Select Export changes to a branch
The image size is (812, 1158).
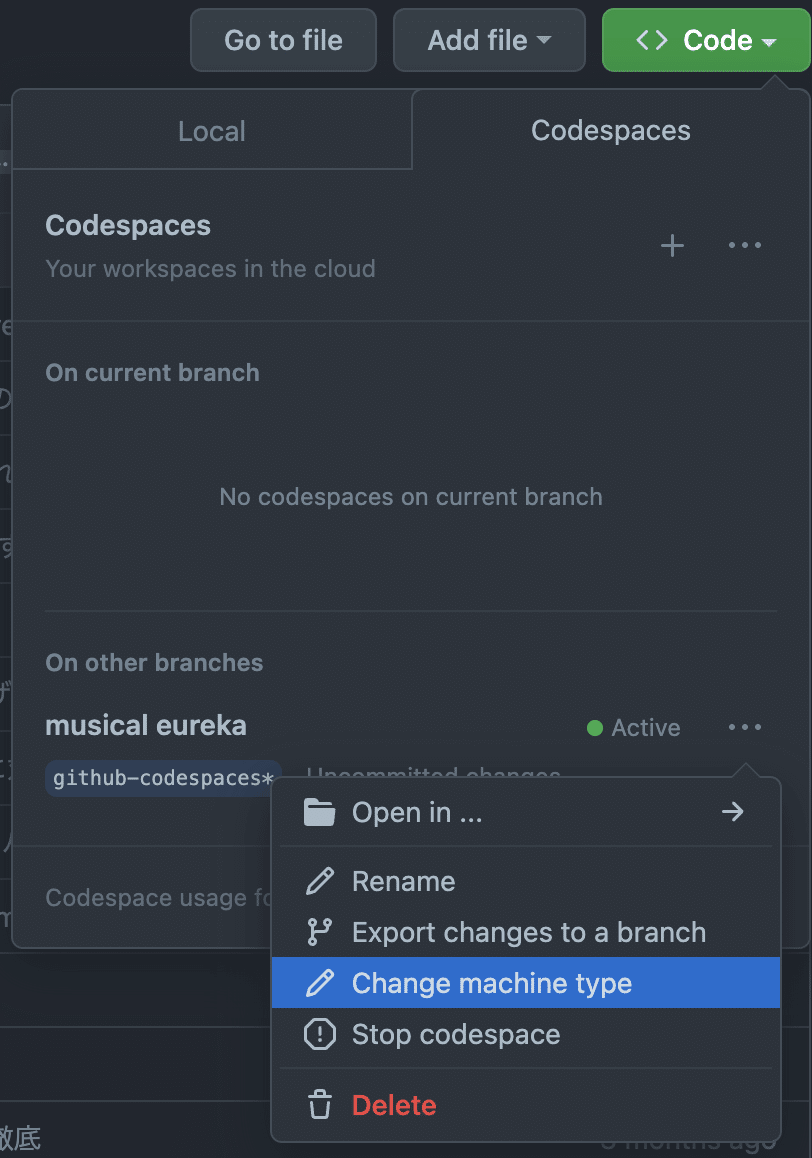point(528,932)
